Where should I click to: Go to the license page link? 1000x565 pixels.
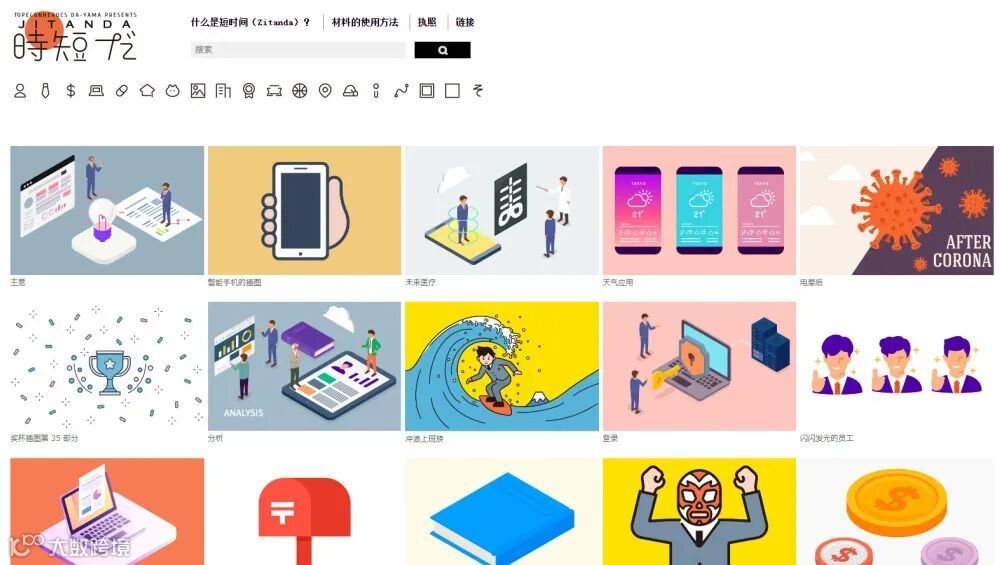[x=427, y=22]
